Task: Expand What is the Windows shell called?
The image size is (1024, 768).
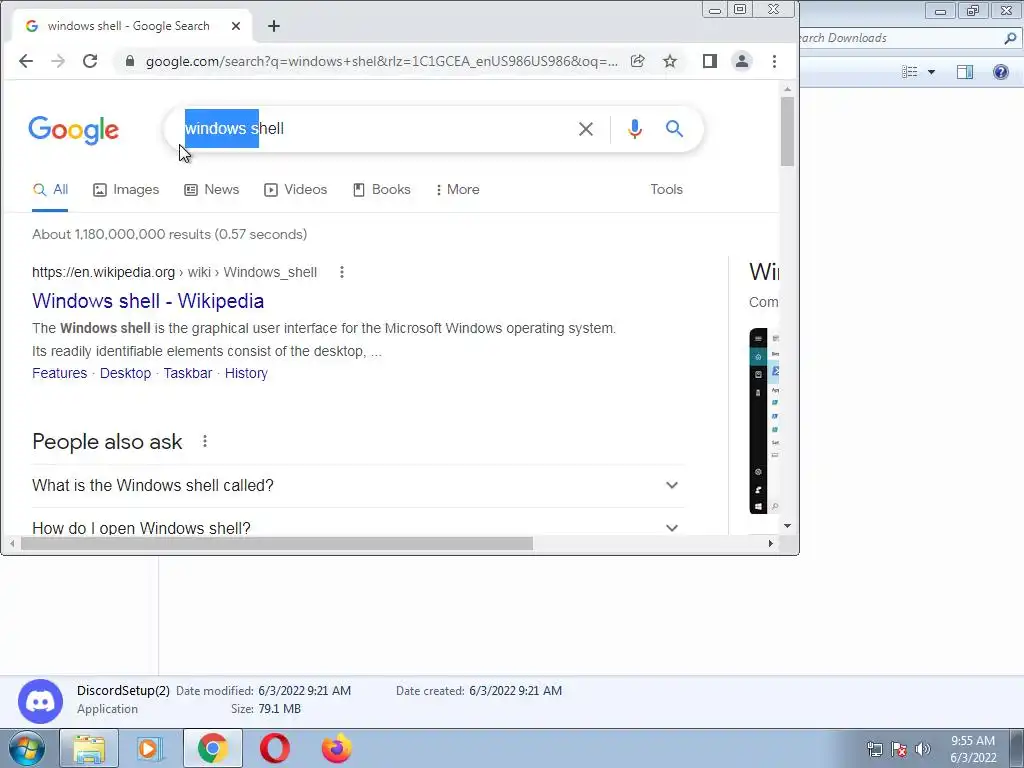Action: (358, 485)
